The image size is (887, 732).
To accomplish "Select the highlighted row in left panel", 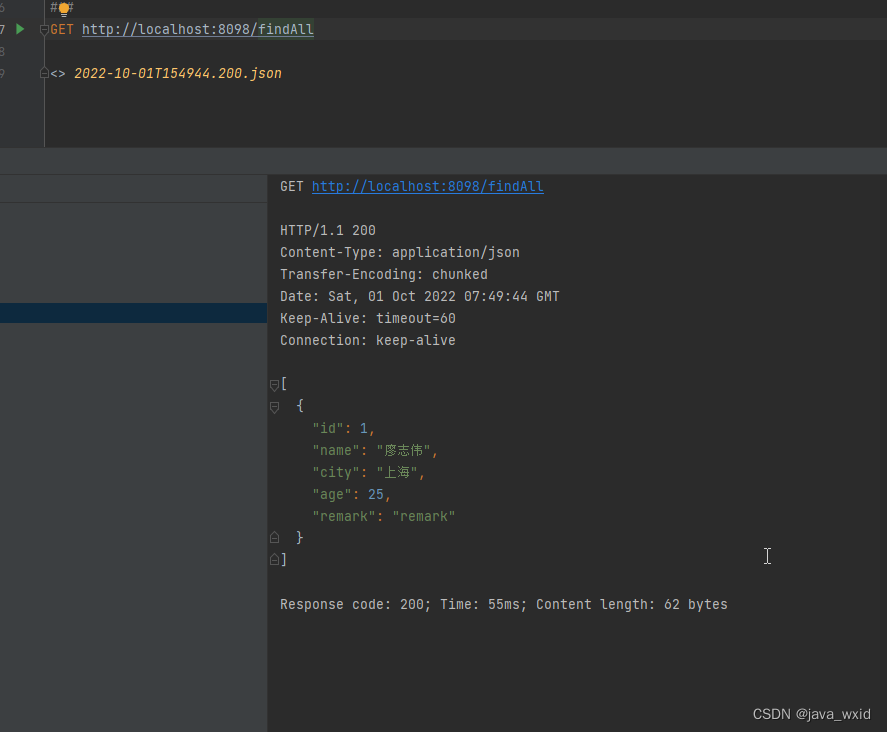I will pyautogui.click(x=134, y=313).
